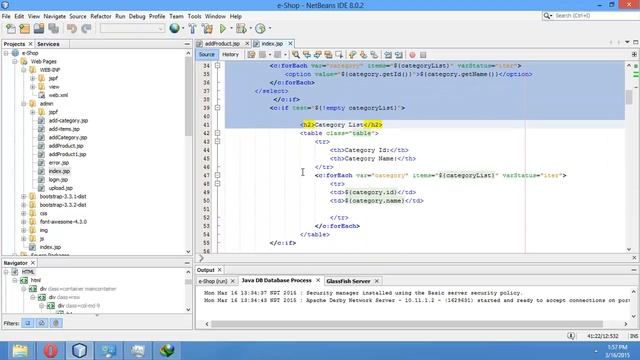
Task: Click the Next Bookmark editor icon
Action: [363, 55]
